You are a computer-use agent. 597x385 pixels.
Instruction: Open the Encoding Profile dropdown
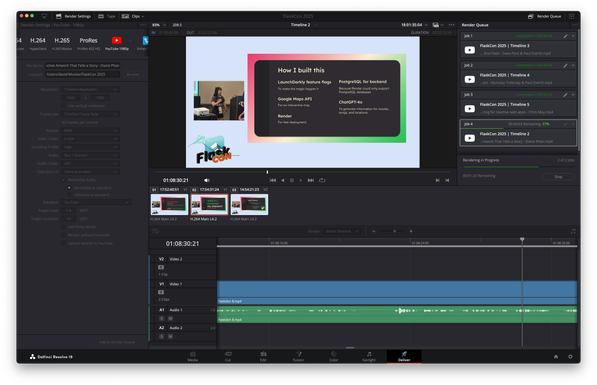90,147
